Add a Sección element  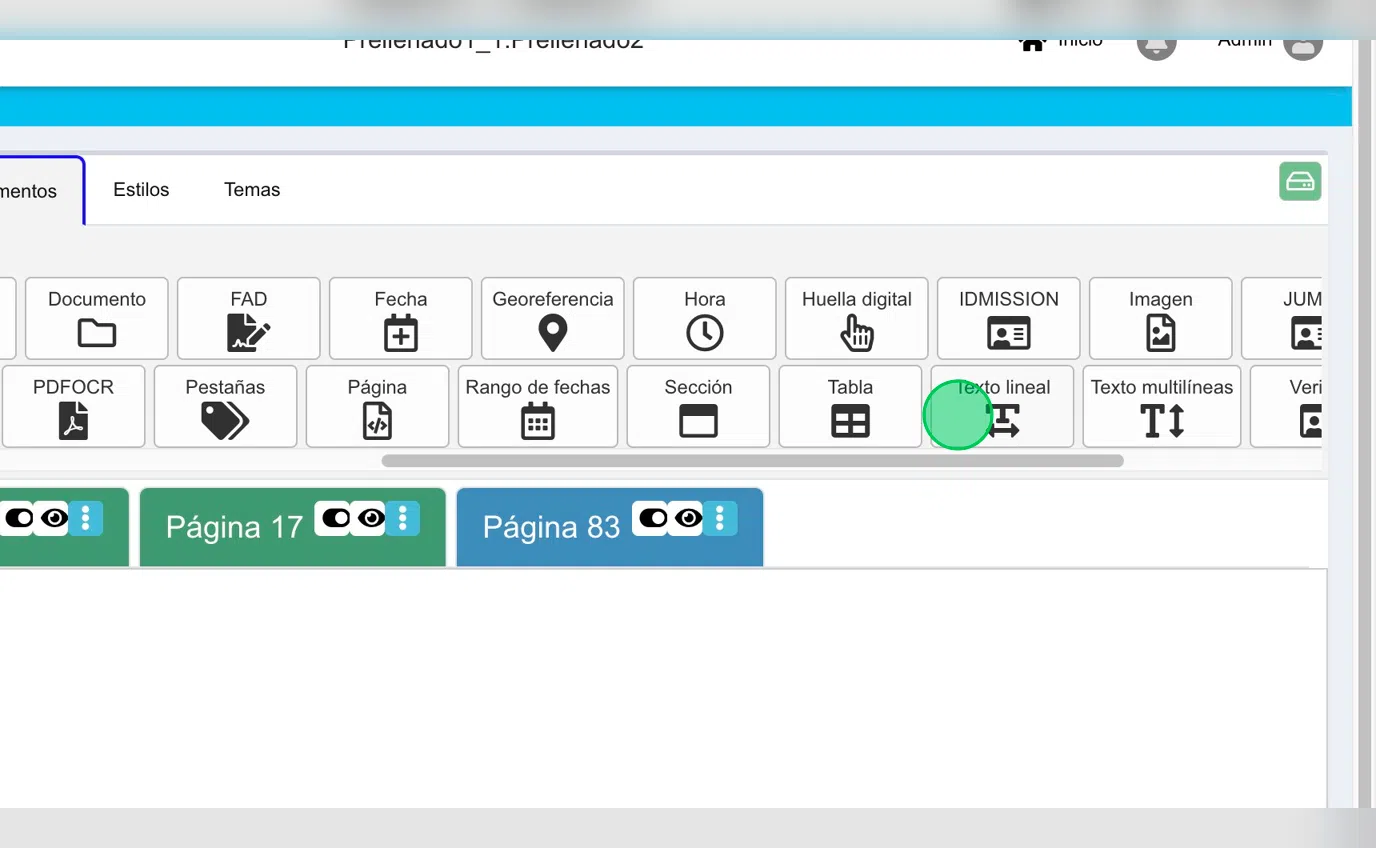click(698, 406)
